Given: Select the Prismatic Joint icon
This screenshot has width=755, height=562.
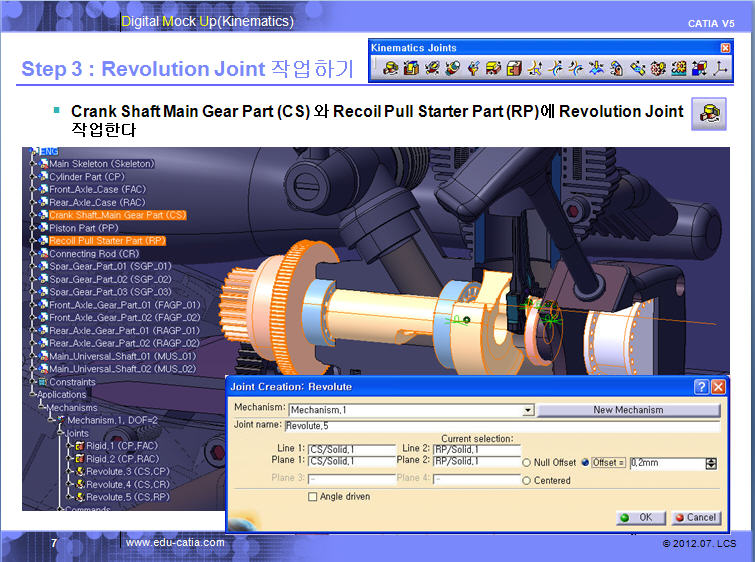Looking at the screenshot, I should click(411, 69).
